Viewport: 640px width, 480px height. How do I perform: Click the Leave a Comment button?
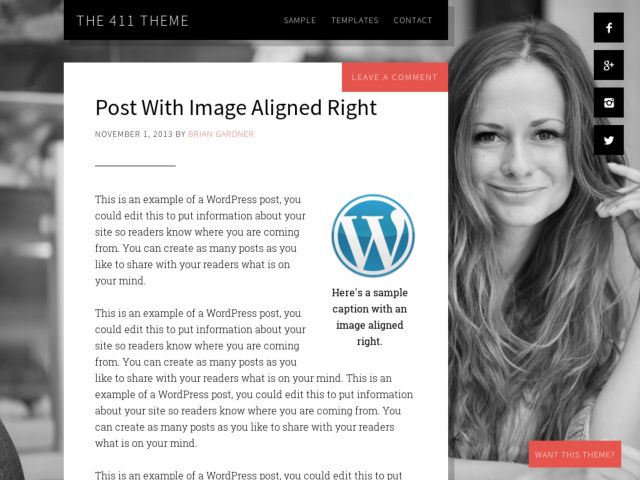(395, 77)
